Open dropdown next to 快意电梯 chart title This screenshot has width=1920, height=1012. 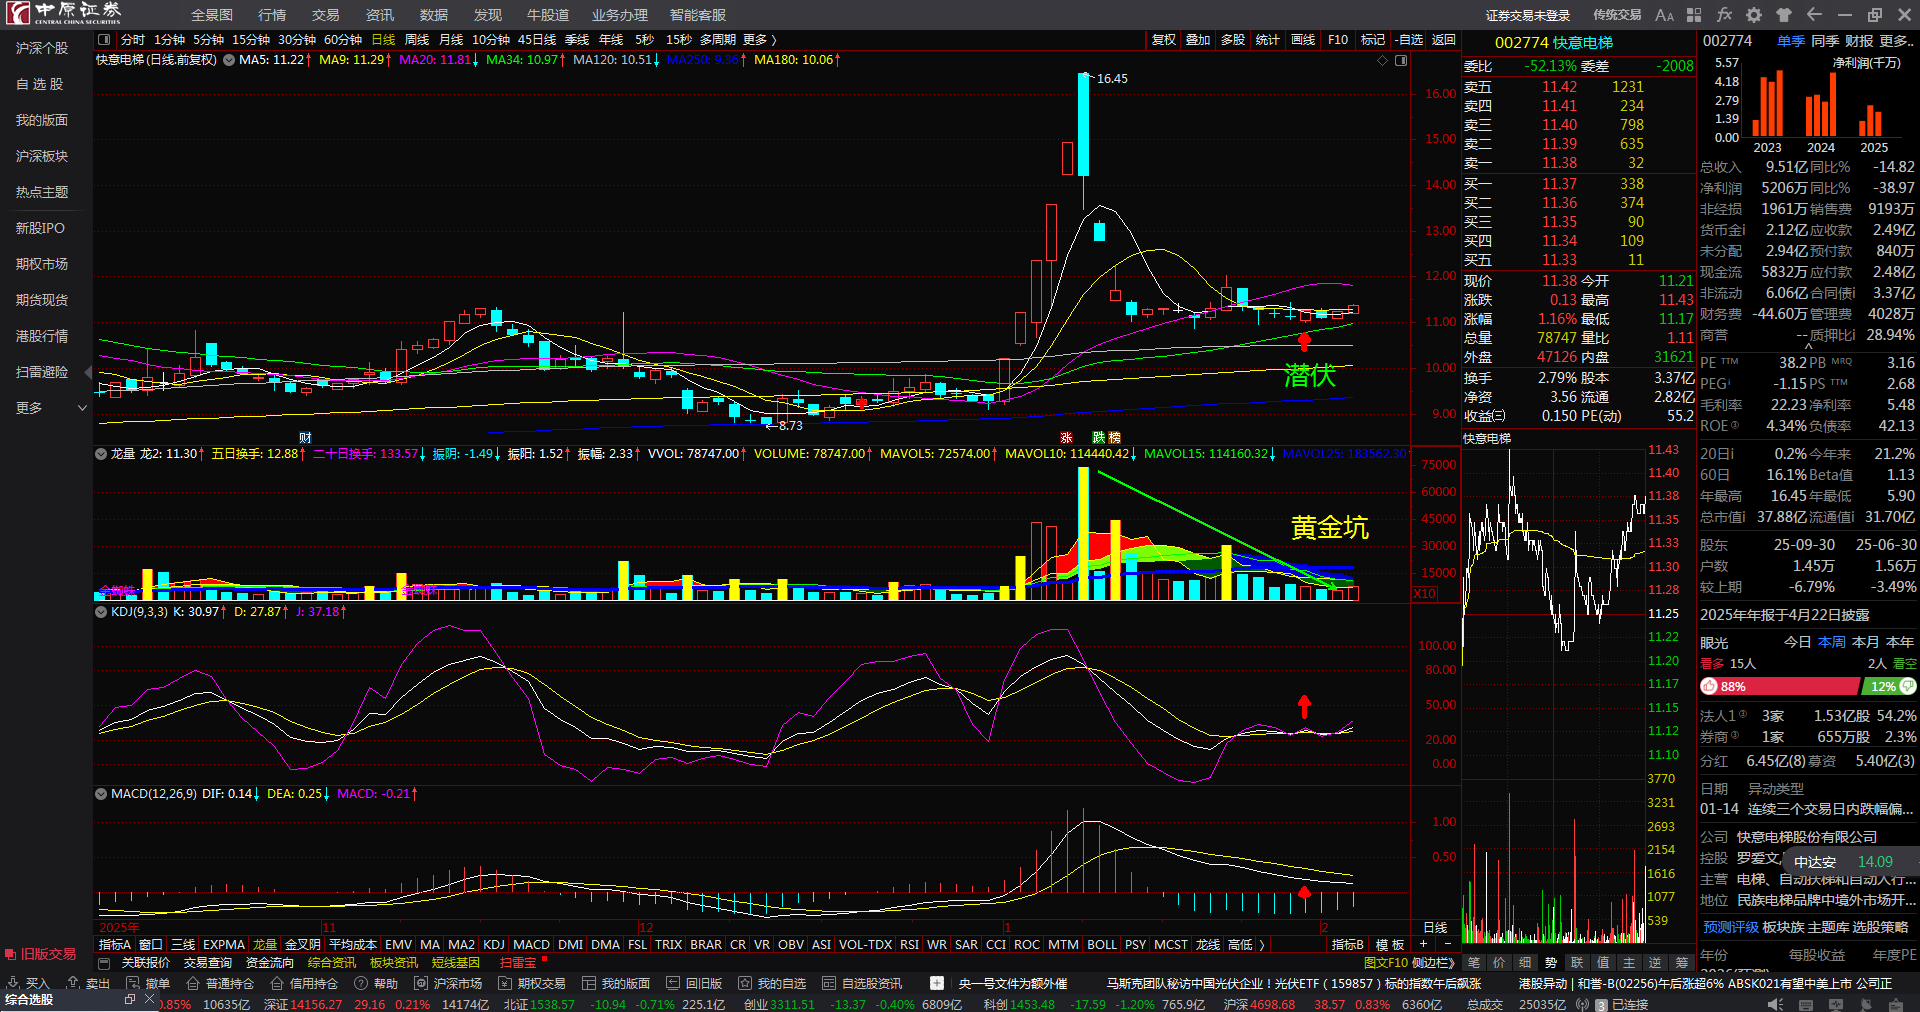point(229,60)
